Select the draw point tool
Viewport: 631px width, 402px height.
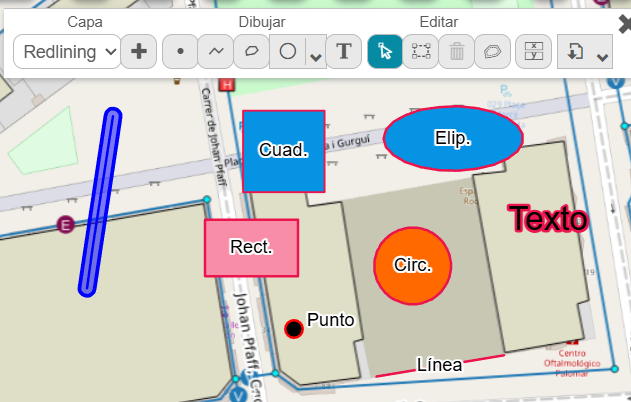[x=180, y=52]
